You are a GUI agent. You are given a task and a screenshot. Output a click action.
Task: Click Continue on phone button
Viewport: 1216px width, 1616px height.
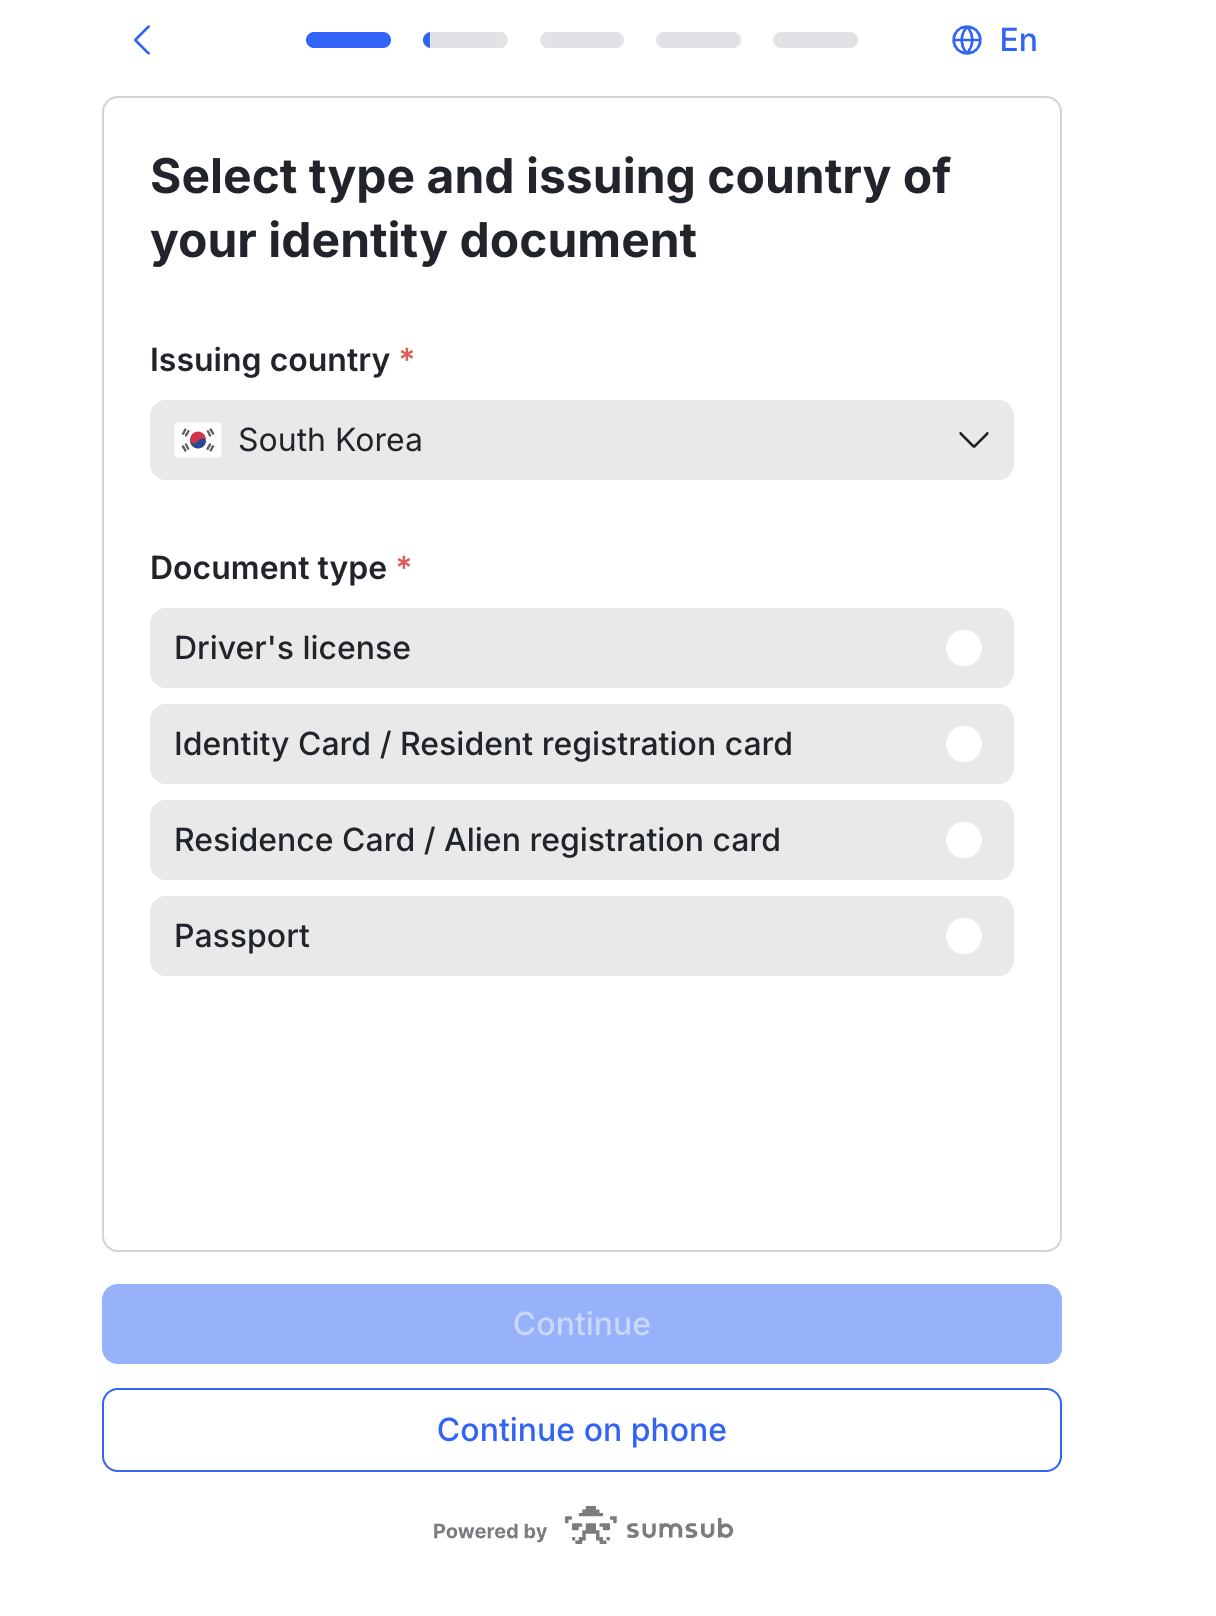click(582, 1430)
